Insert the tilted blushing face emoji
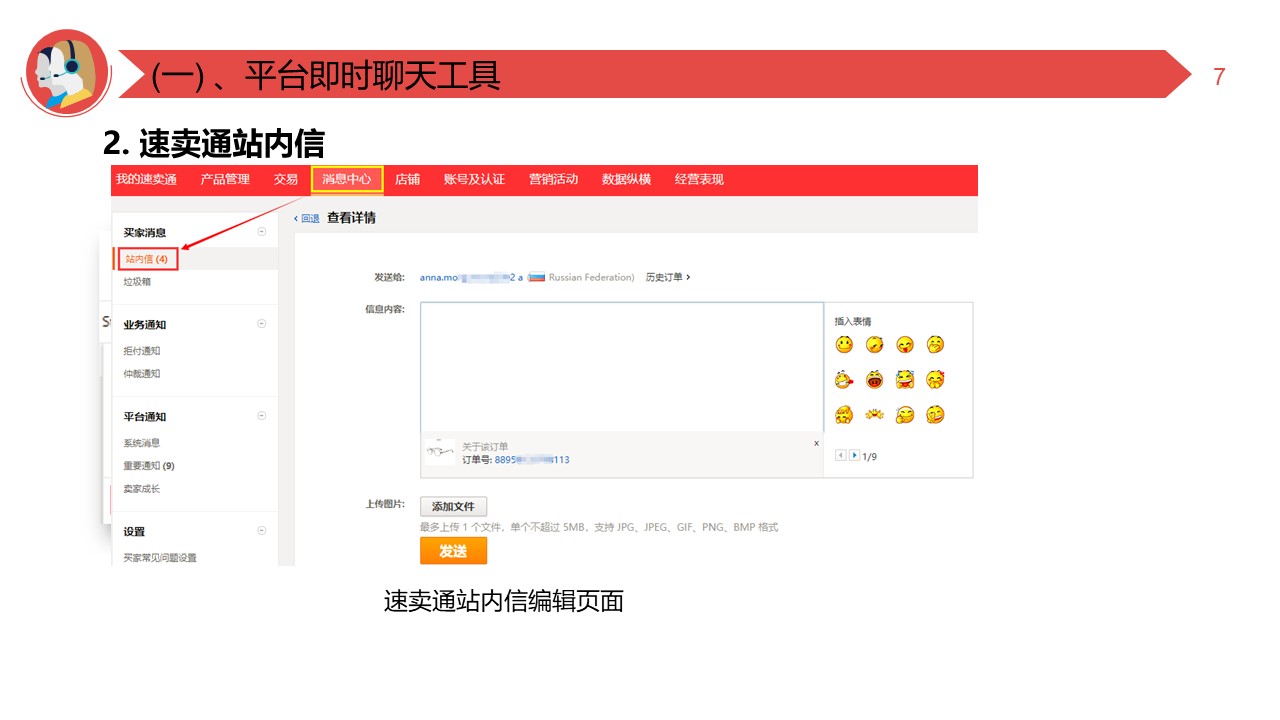Image resolution: width=1280 pixels, height=720 pixels. [875, 345]
